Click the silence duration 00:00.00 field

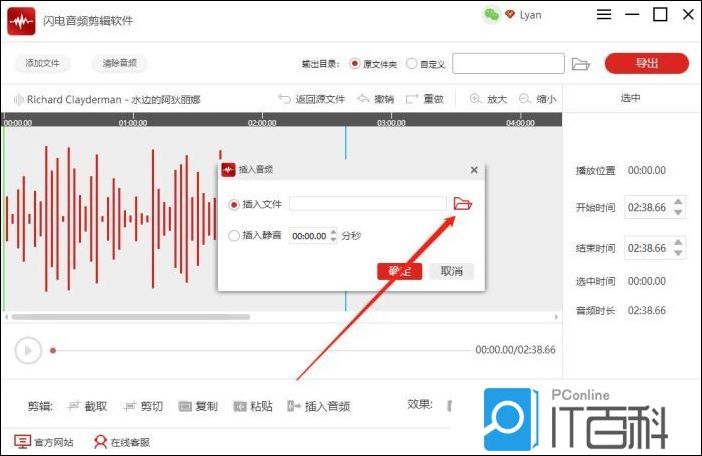pyautogui.click(x=309, y=236)
